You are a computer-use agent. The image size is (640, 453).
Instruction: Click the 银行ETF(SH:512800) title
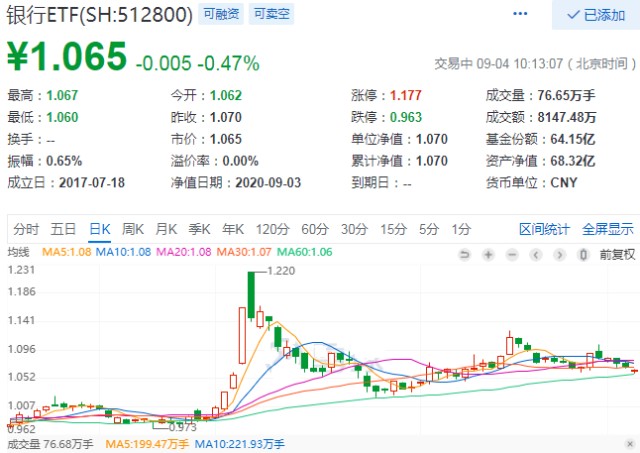coord(99,15)
